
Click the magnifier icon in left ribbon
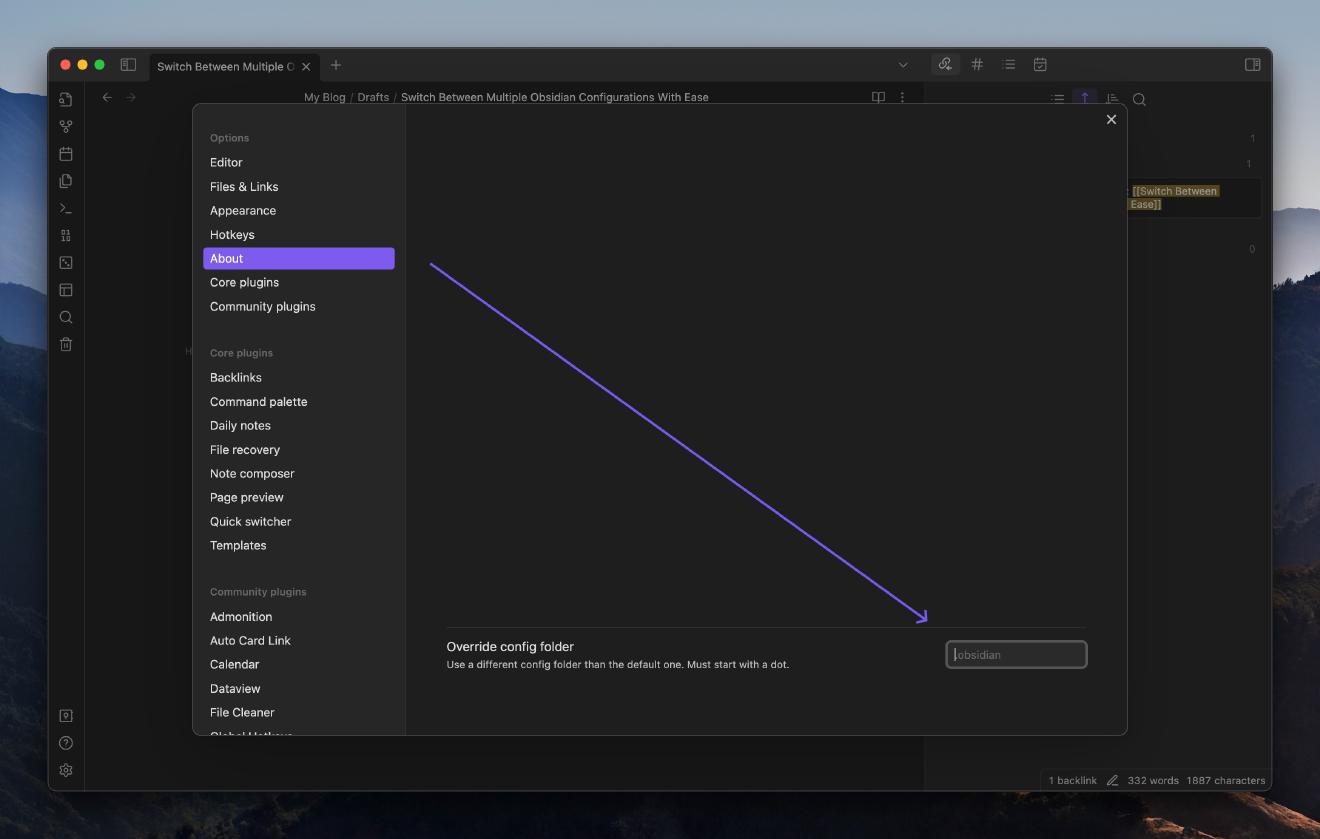tap(66, 317)
